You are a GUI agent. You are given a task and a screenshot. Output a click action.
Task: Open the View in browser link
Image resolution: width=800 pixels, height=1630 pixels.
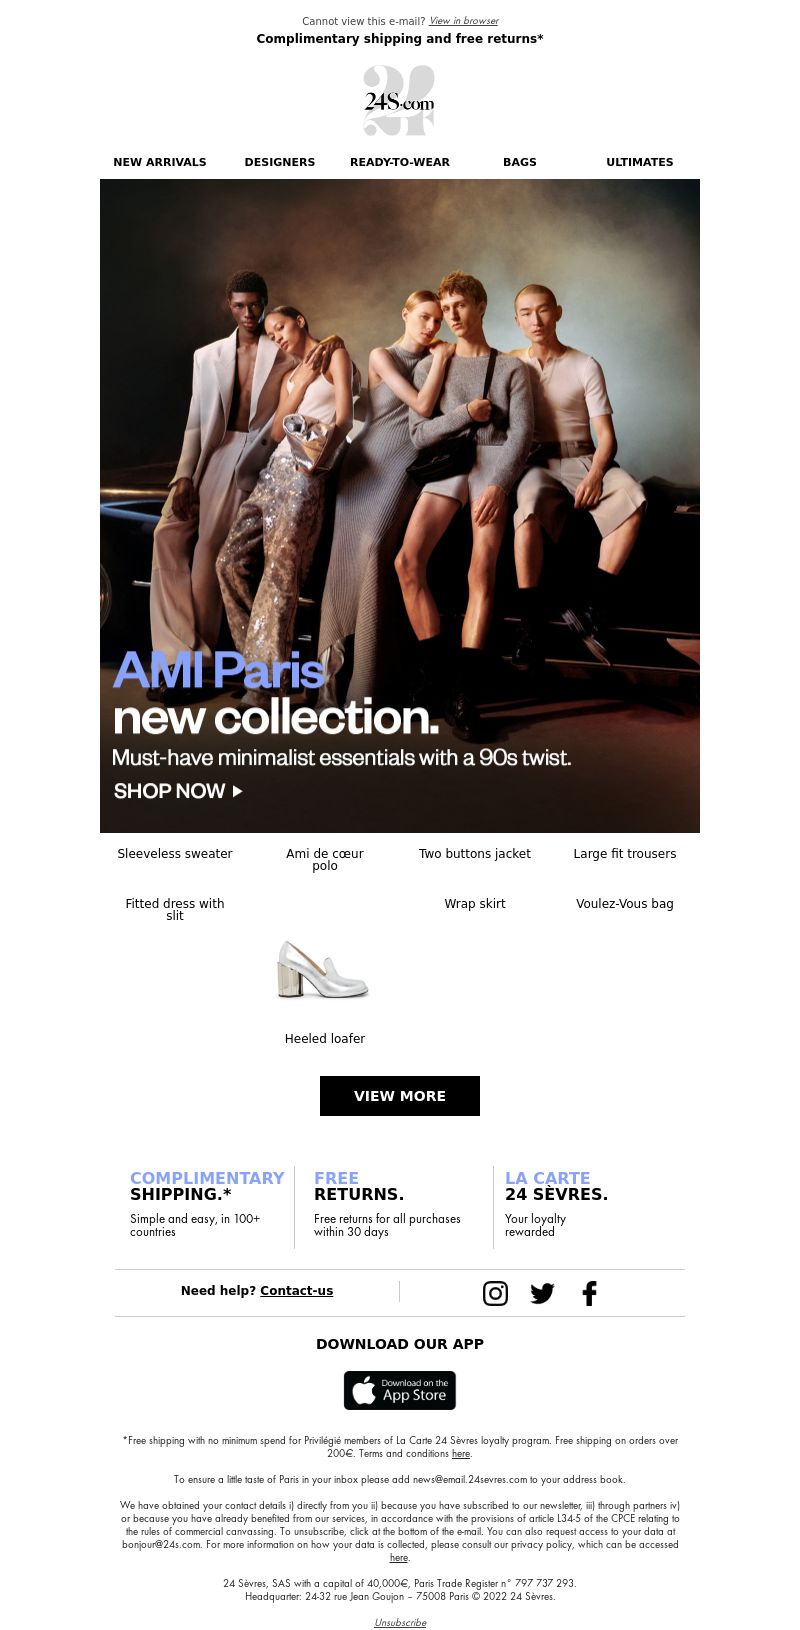click(464, 21)
